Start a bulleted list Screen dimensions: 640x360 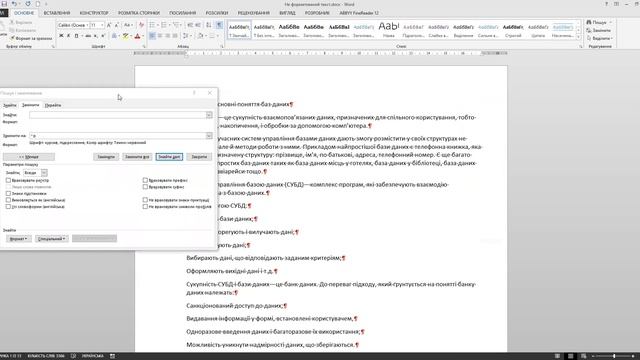[x=152, y=25]
